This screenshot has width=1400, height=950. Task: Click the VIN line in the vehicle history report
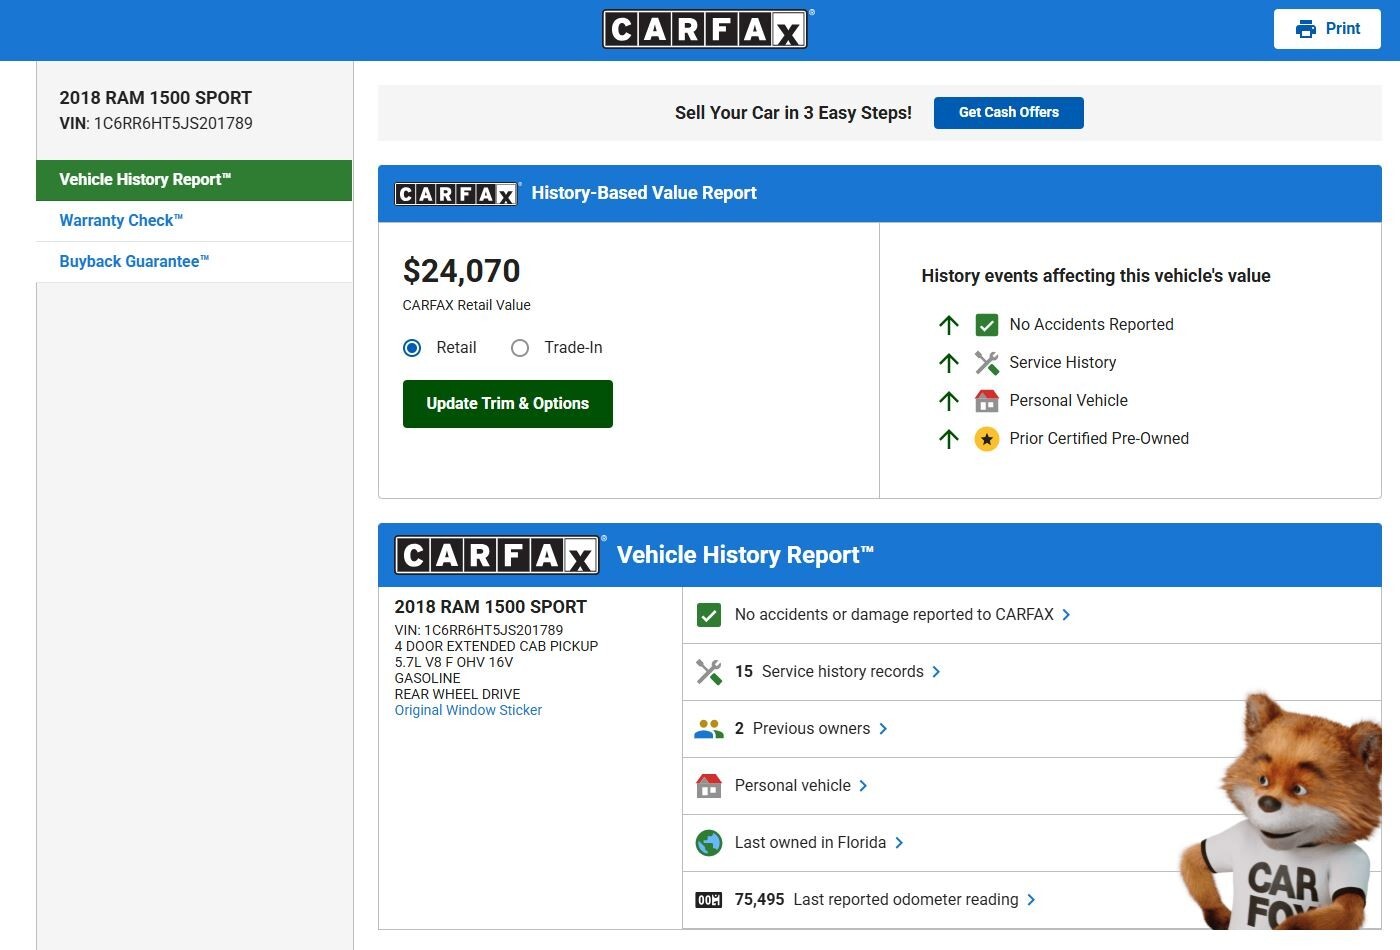pos(479,630)
